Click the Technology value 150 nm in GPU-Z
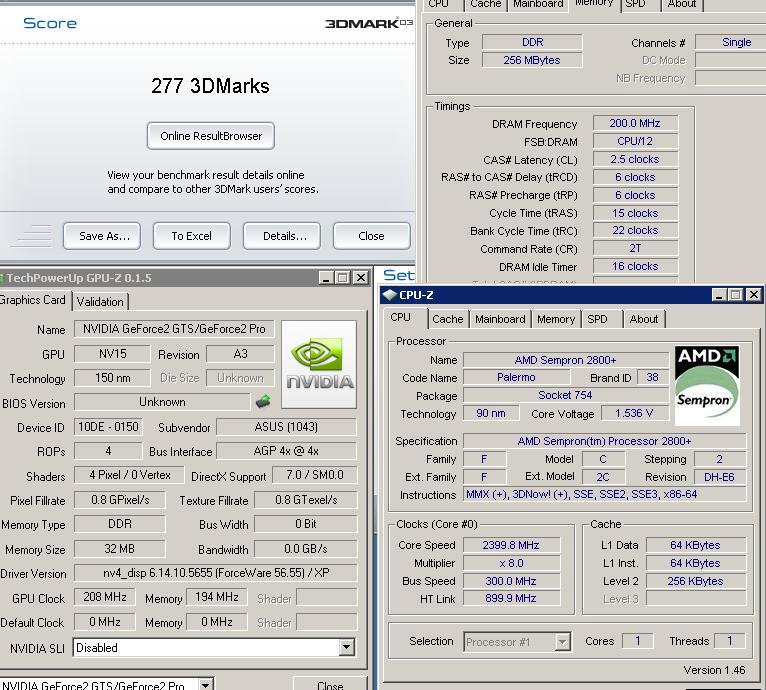766x690 pixels. point(112,378)
